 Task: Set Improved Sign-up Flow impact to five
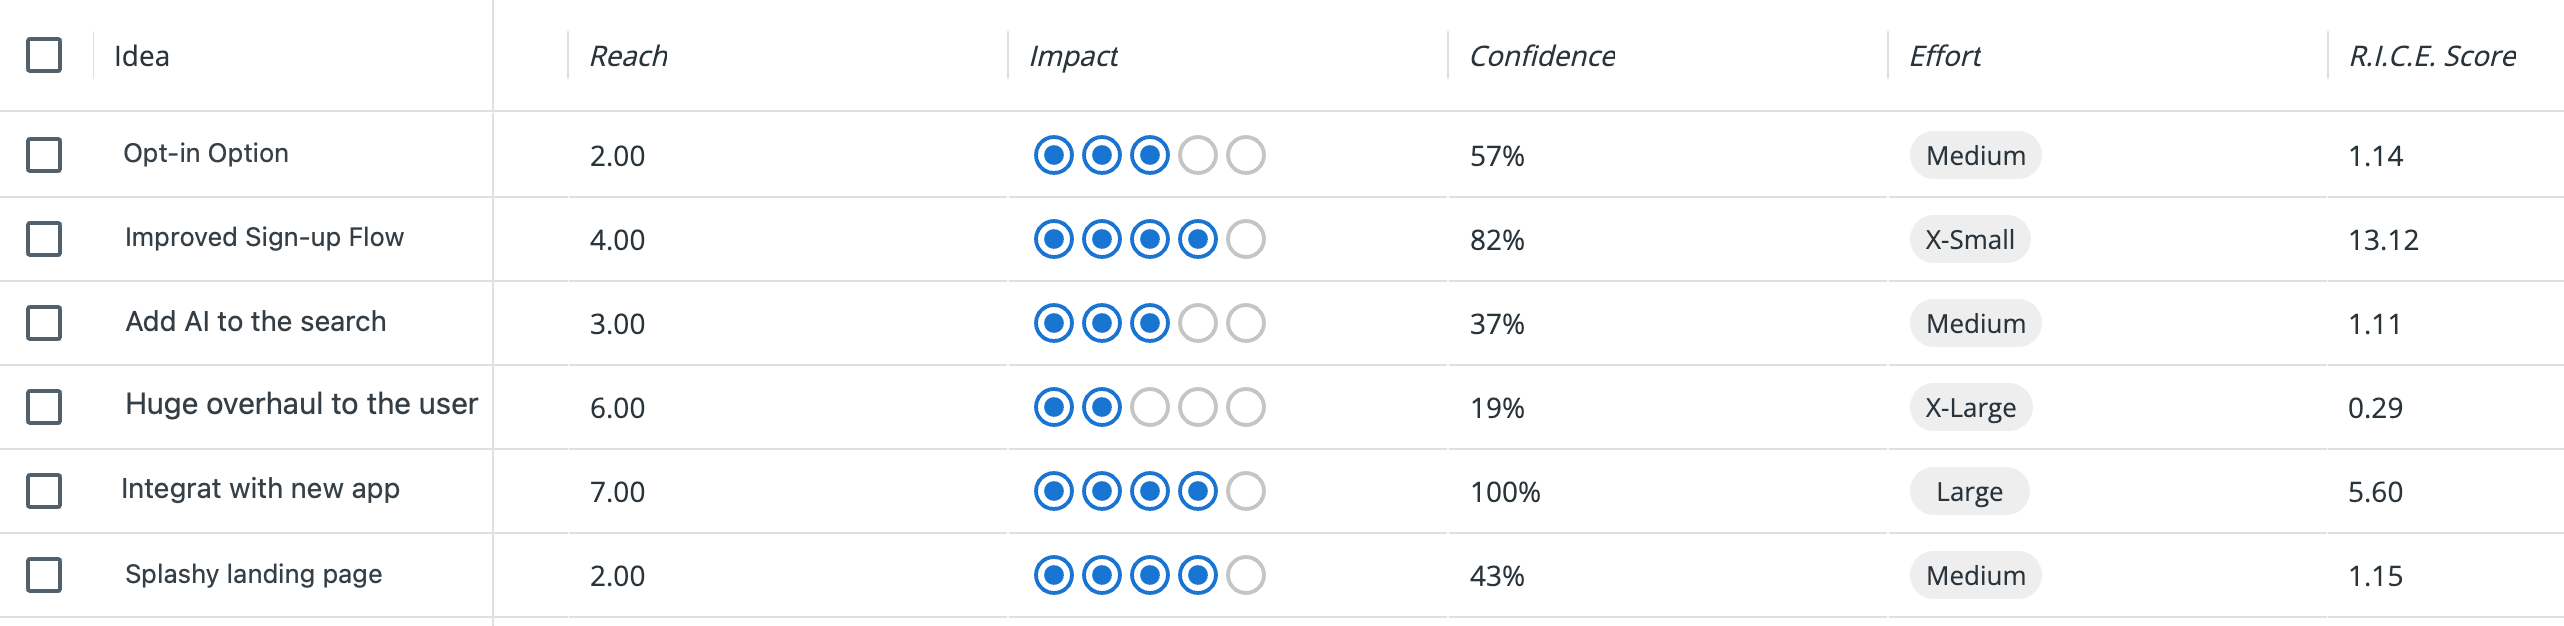[x=1245, y=239]
